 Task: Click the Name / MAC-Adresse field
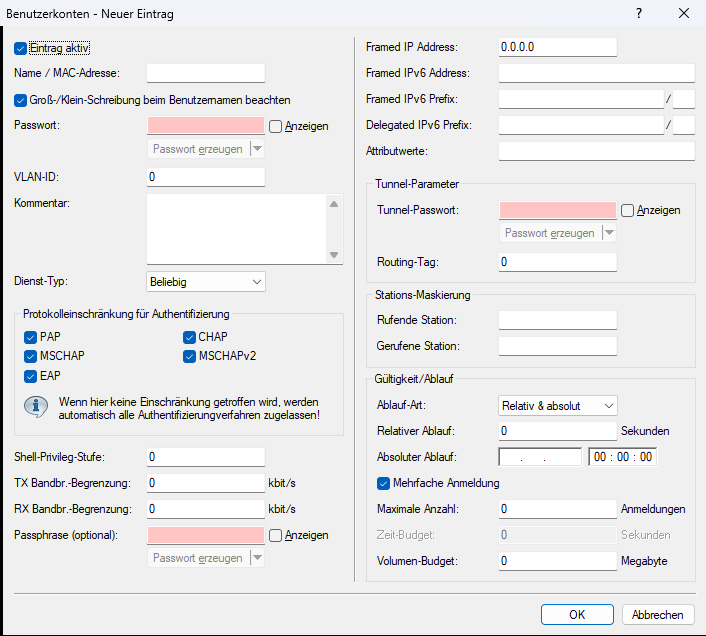pos(205,73)
